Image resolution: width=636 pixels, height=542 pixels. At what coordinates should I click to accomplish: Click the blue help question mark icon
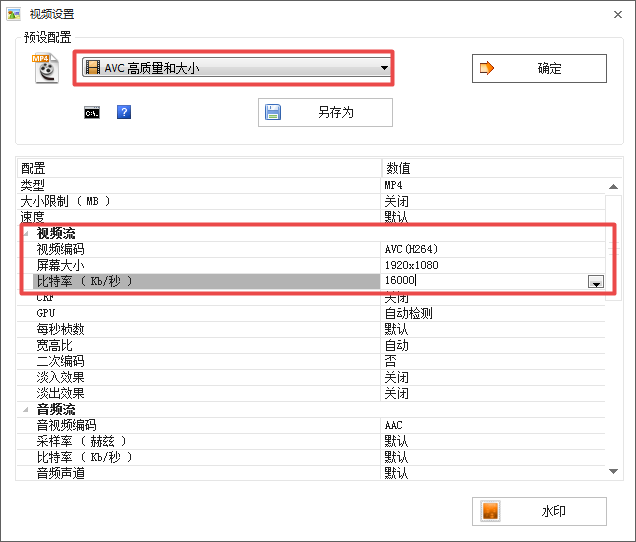(124, 112)
